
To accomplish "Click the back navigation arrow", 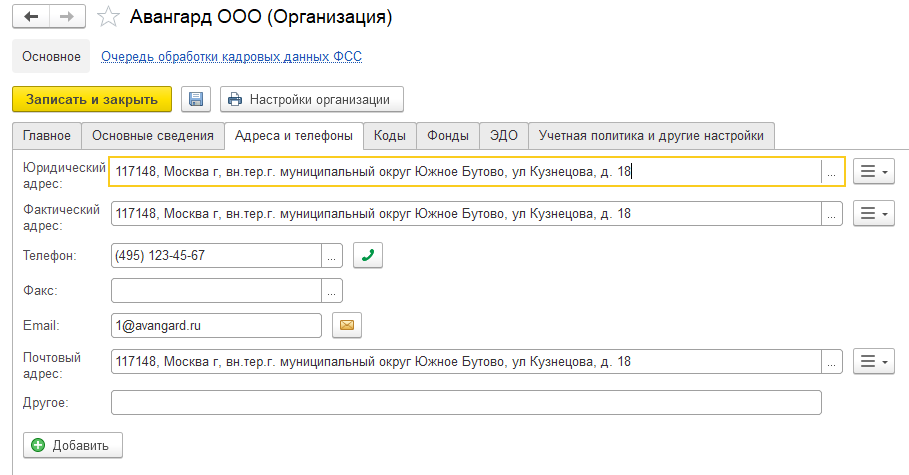I will (x=31, y=18).
